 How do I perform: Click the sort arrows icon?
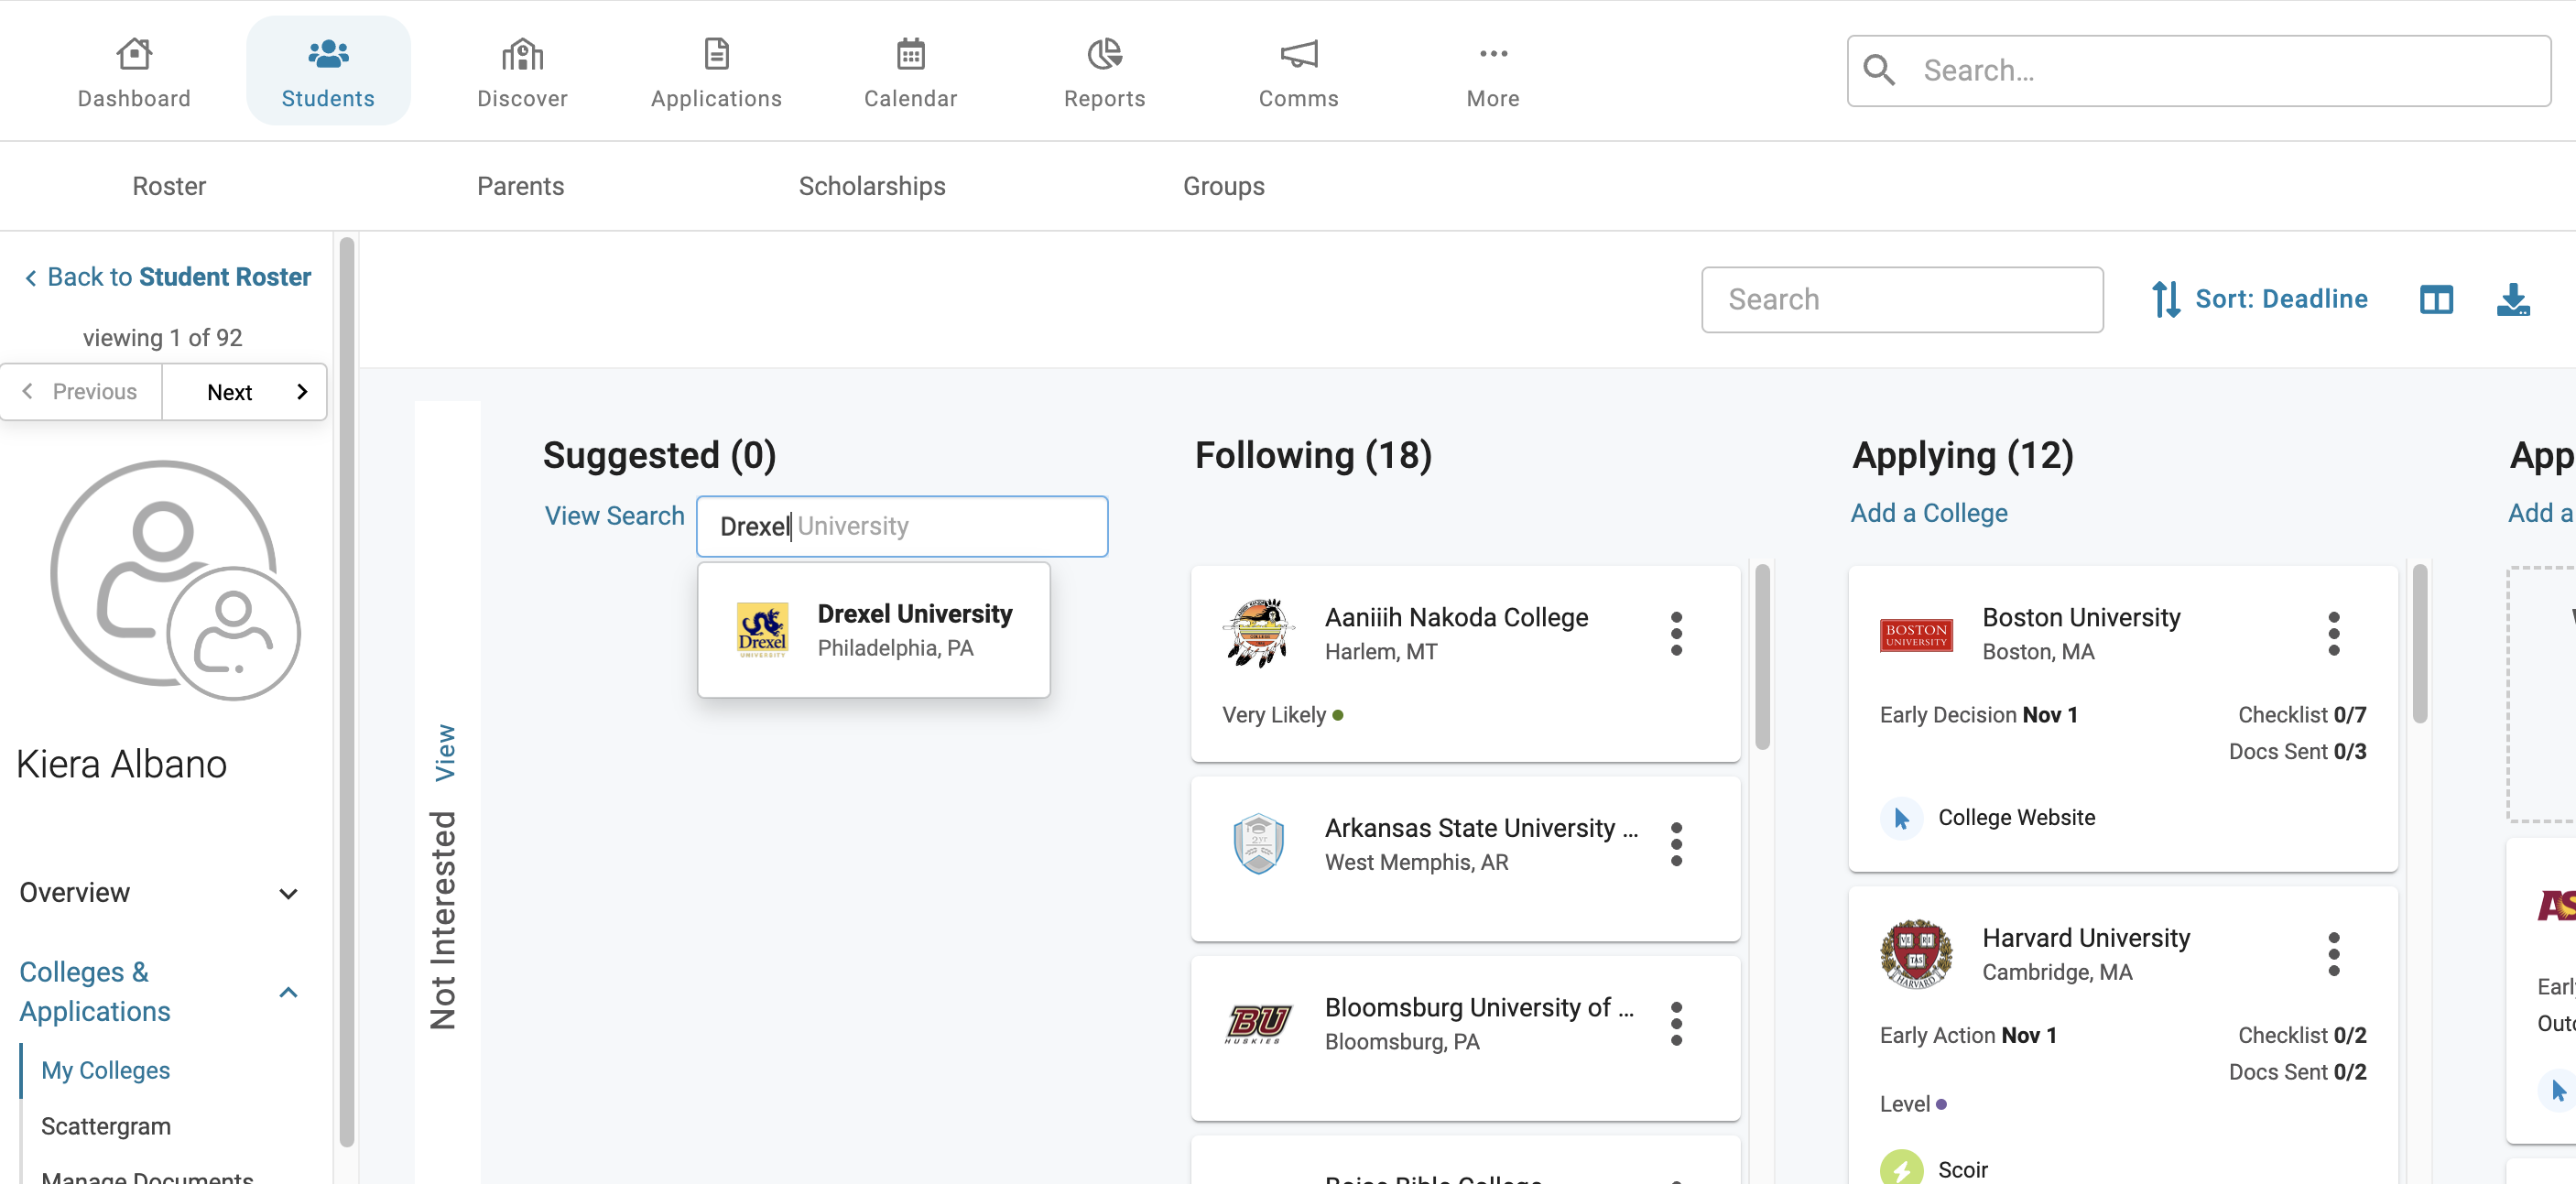(2166, 299)
